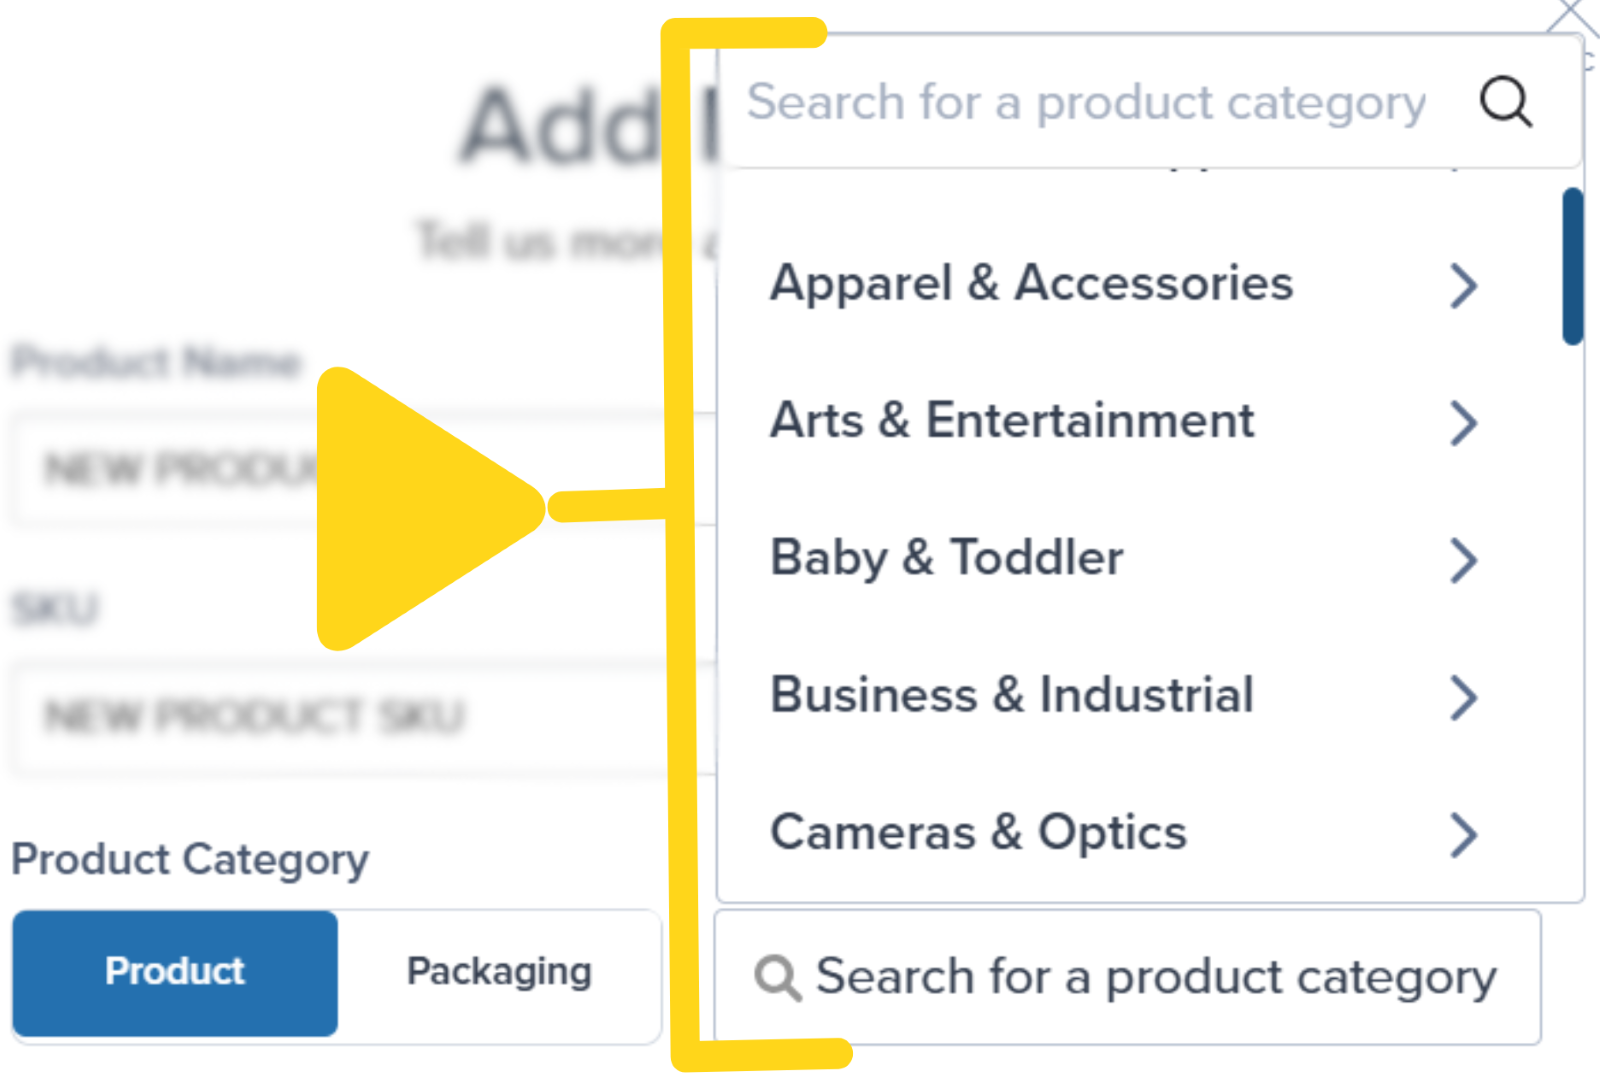Expand Apparel & Accessories with its chevron
The width and height of the screenshot is (1600, 1078).
coord(1464,286)
